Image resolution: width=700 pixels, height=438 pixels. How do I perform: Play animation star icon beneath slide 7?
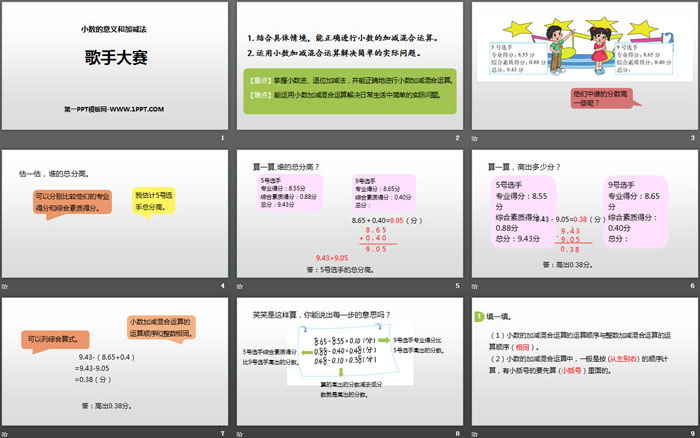[x=4, y=434]
